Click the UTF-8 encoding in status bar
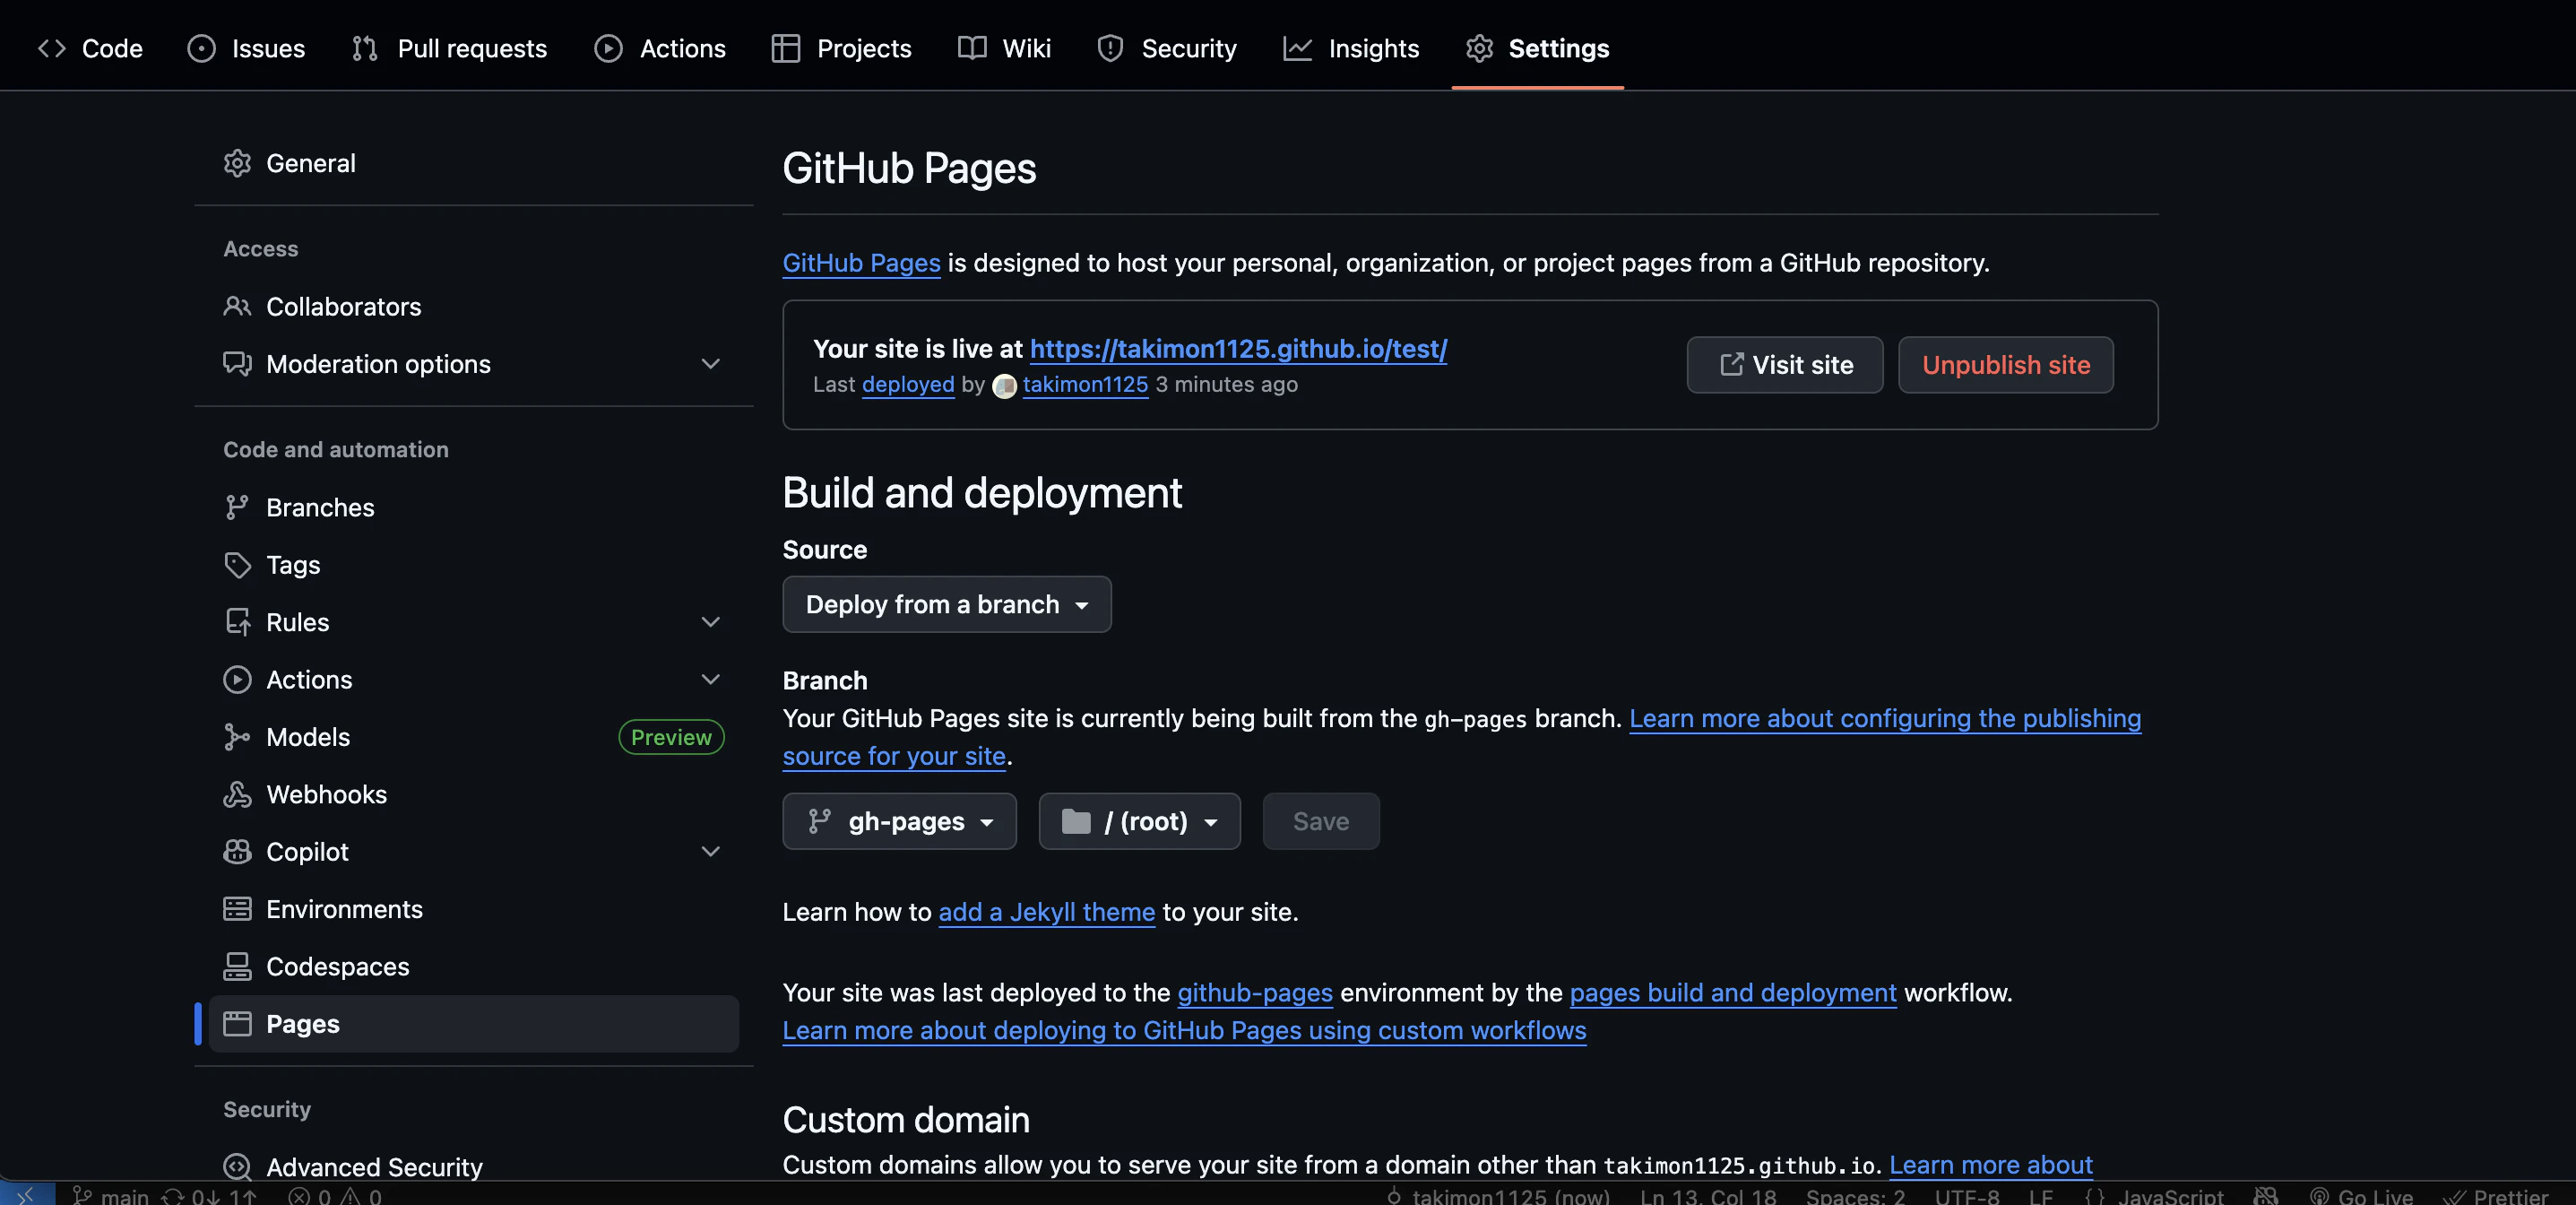 [1967, 1195]
